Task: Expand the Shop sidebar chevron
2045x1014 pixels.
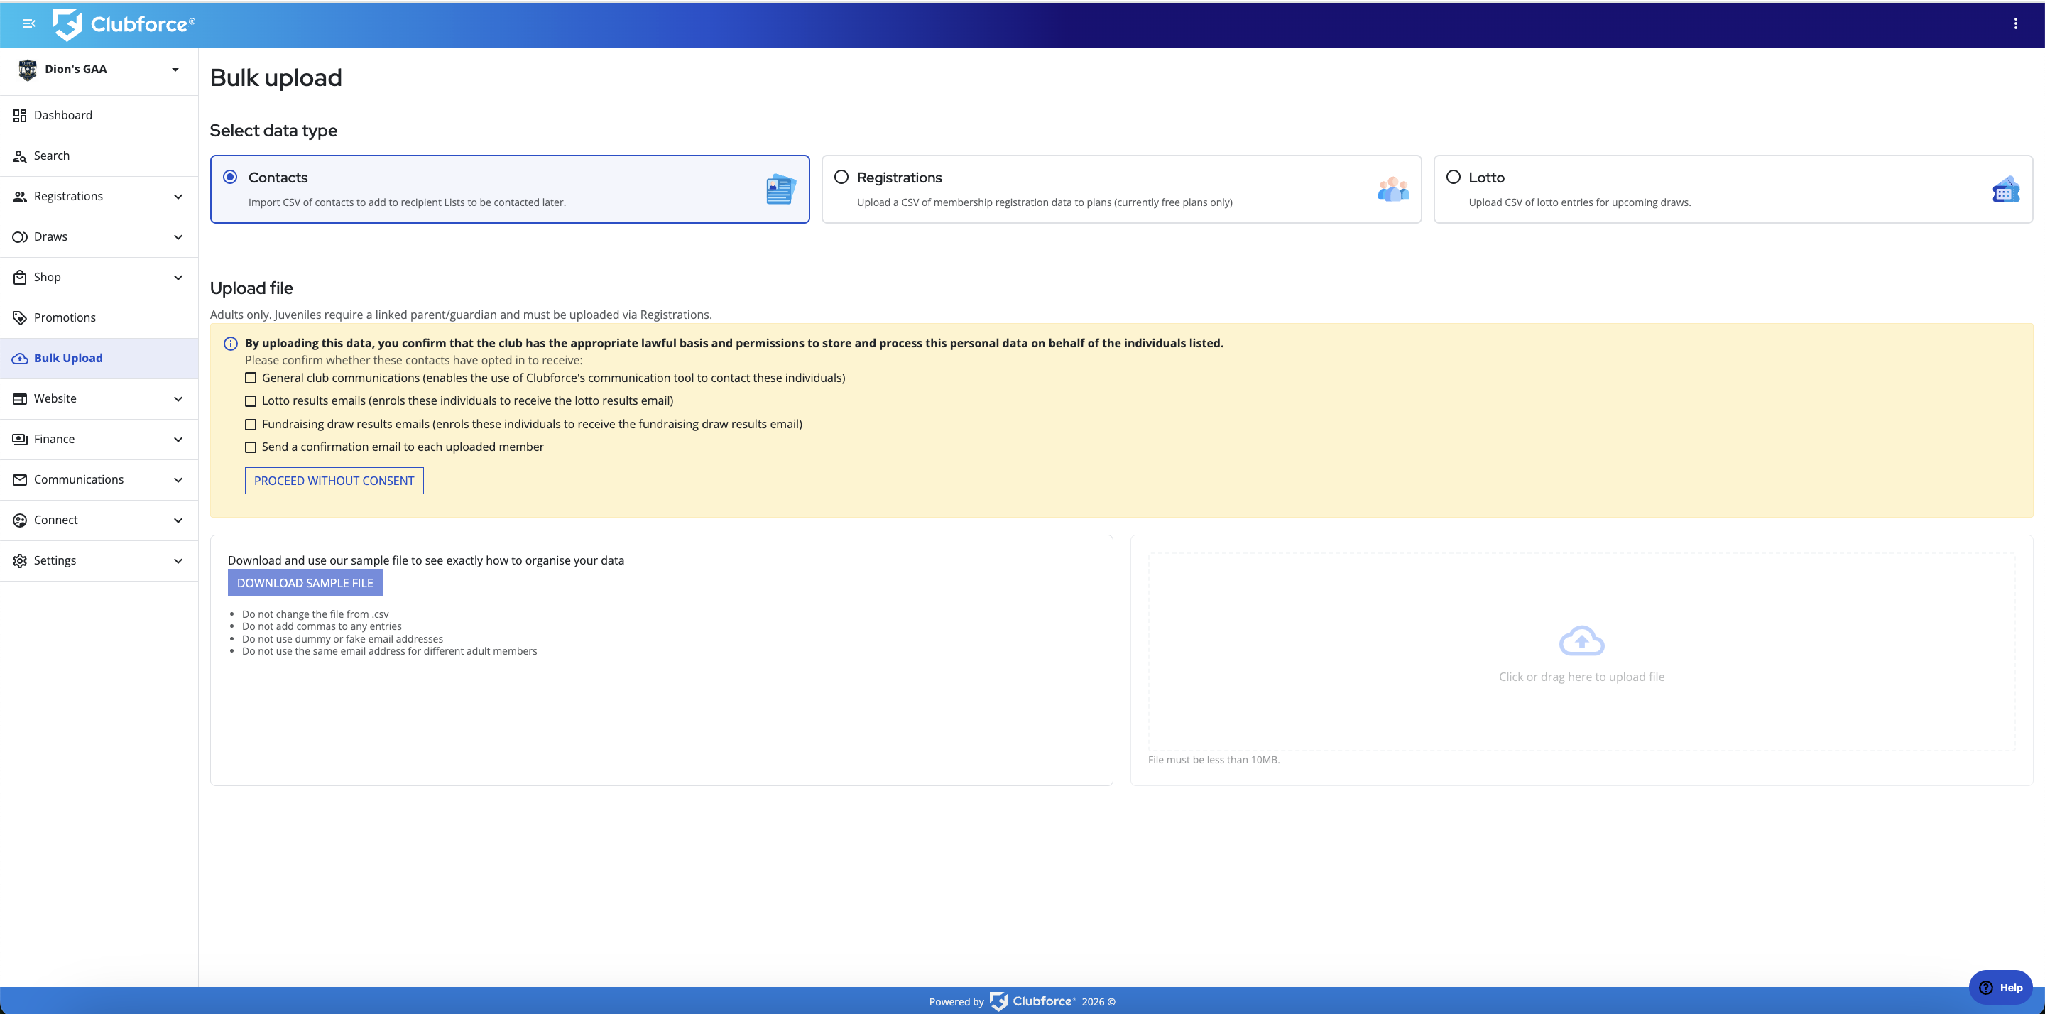Action: [178, 278]
